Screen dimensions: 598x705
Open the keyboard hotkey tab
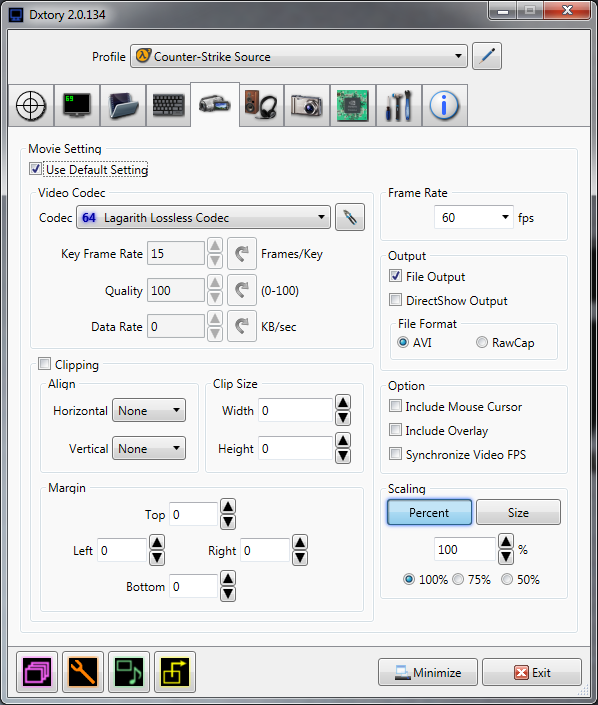tap(169, 106)
